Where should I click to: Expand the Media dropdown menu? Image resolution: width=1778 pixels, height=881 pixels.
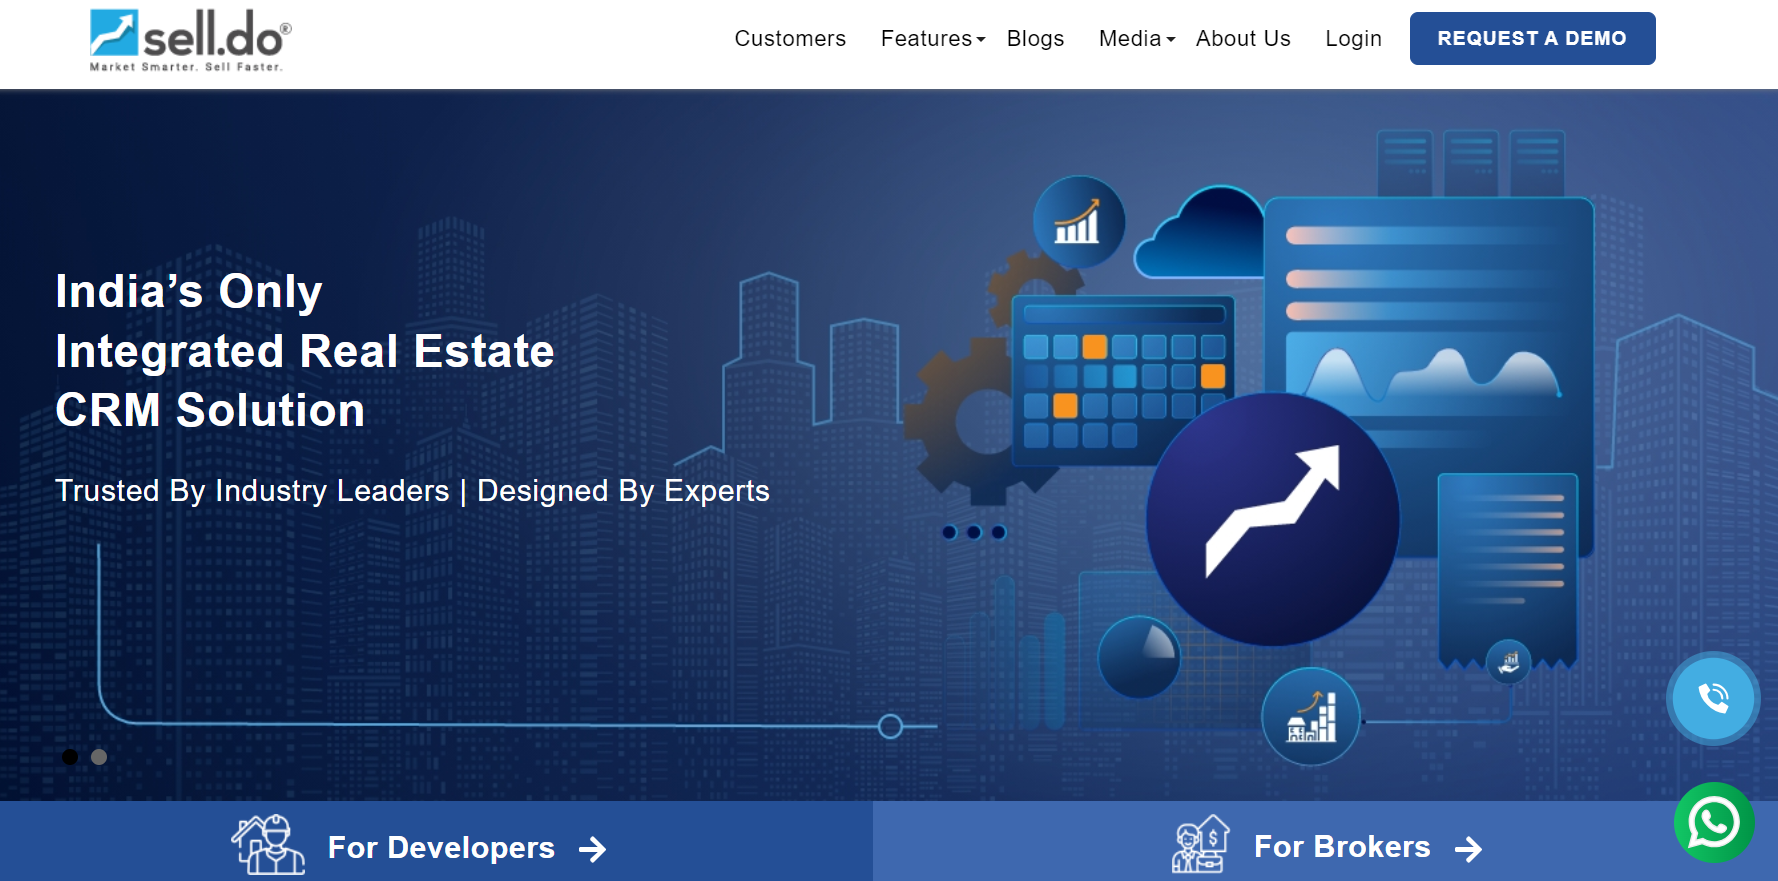pos(1137,38)
